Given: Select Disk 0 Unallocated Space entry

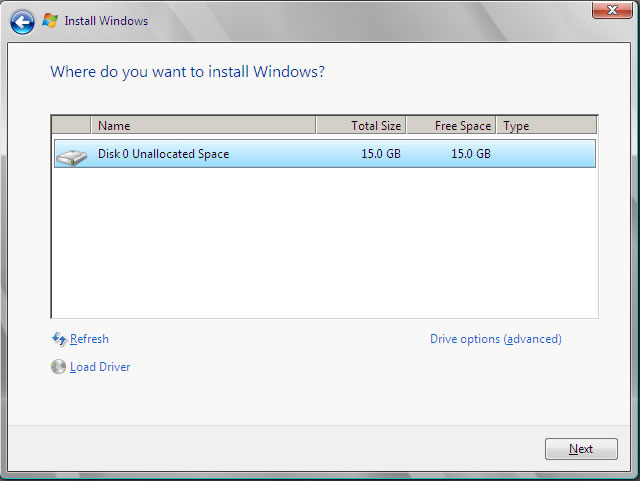Looking at the screenshot, I should click(x=163, y=154).
